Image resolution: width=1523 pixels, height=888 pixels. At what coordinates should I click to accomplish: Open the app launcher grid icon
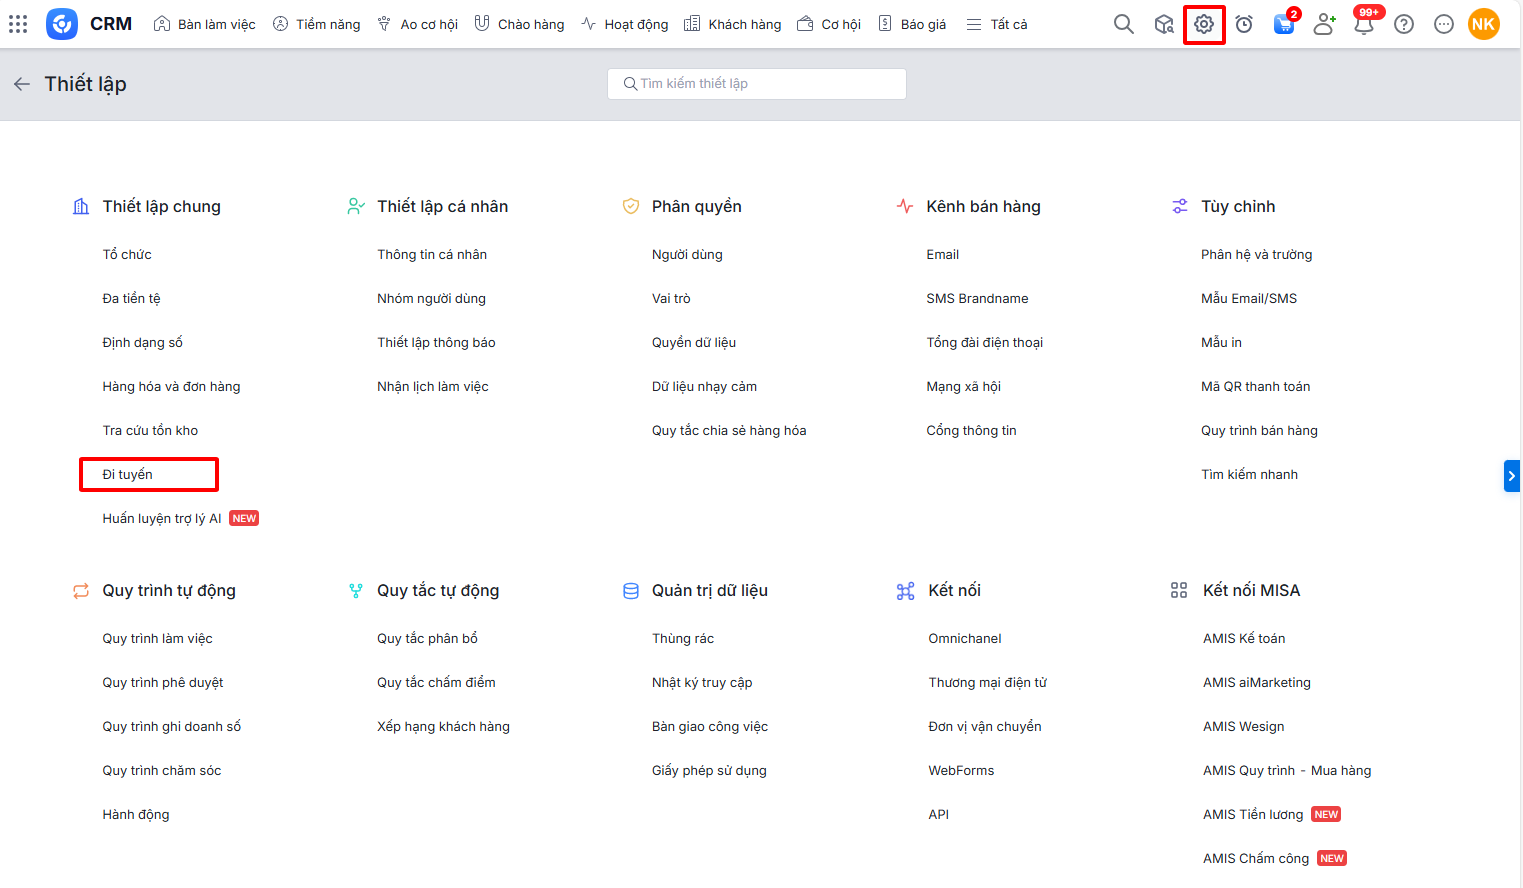click(x=18, y=24)
